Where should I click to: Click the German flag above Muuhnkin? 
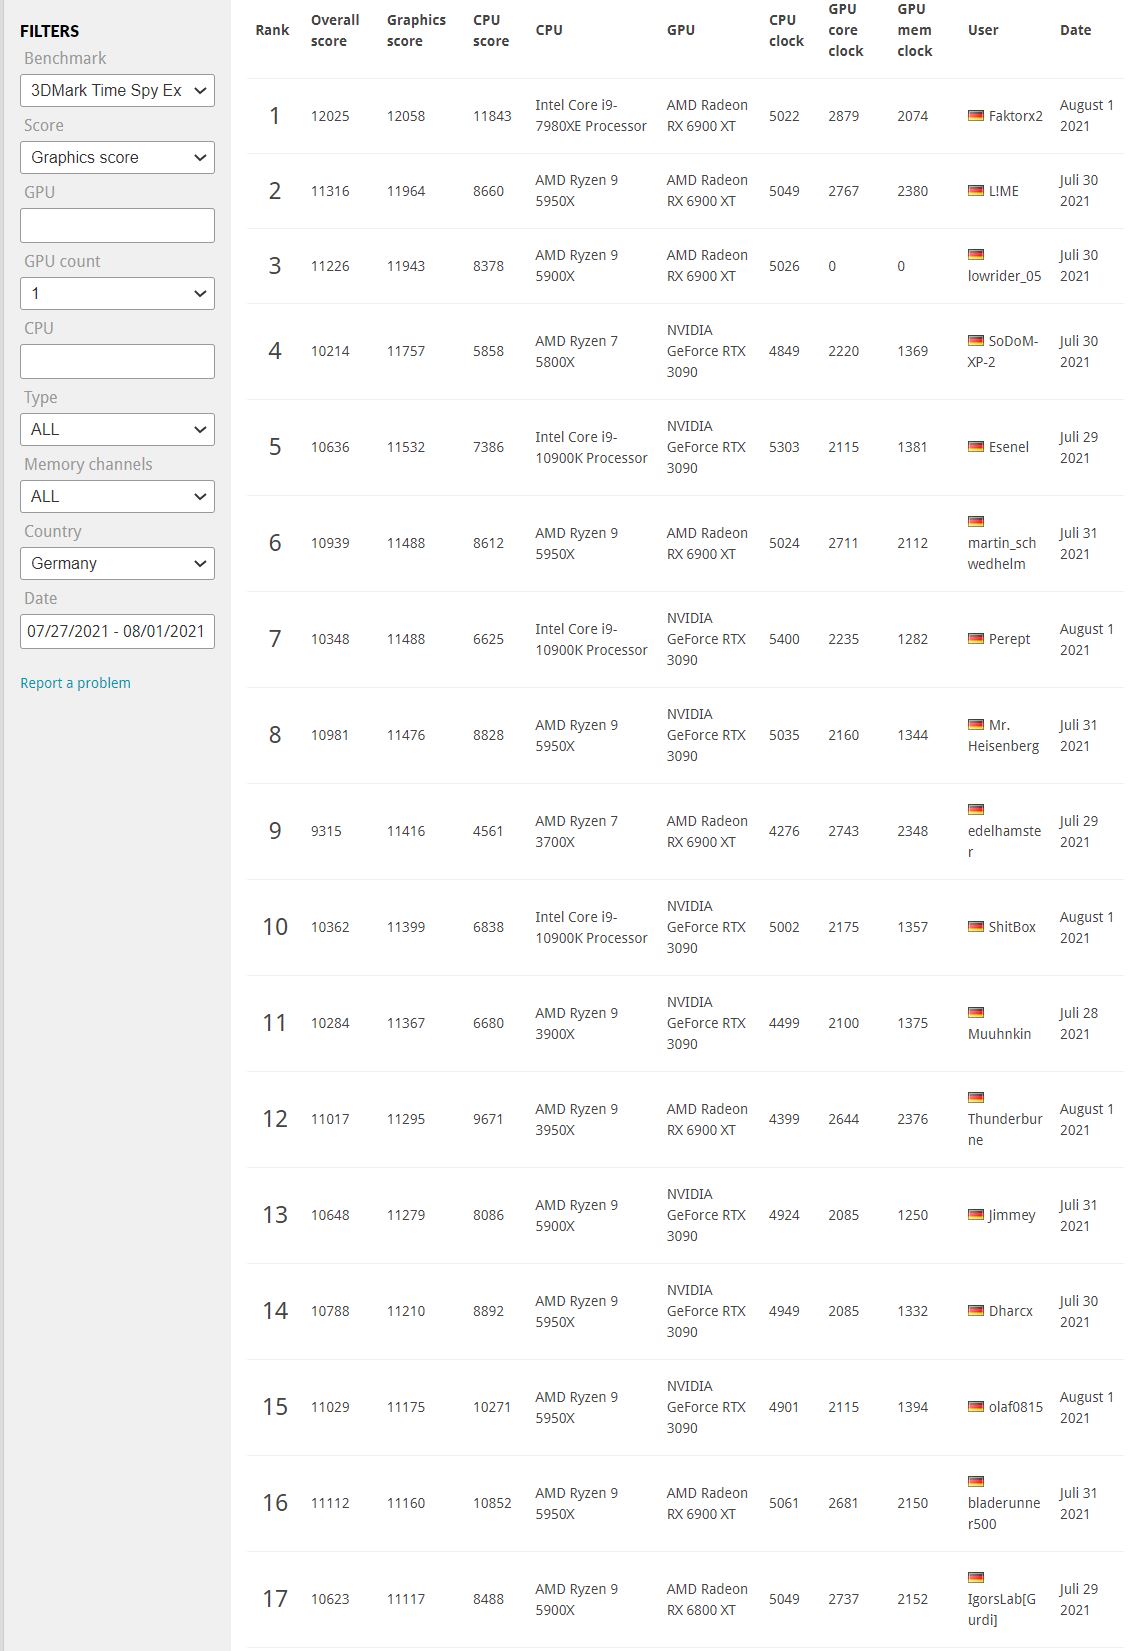pyautogui.click(x=976, y=1012)
